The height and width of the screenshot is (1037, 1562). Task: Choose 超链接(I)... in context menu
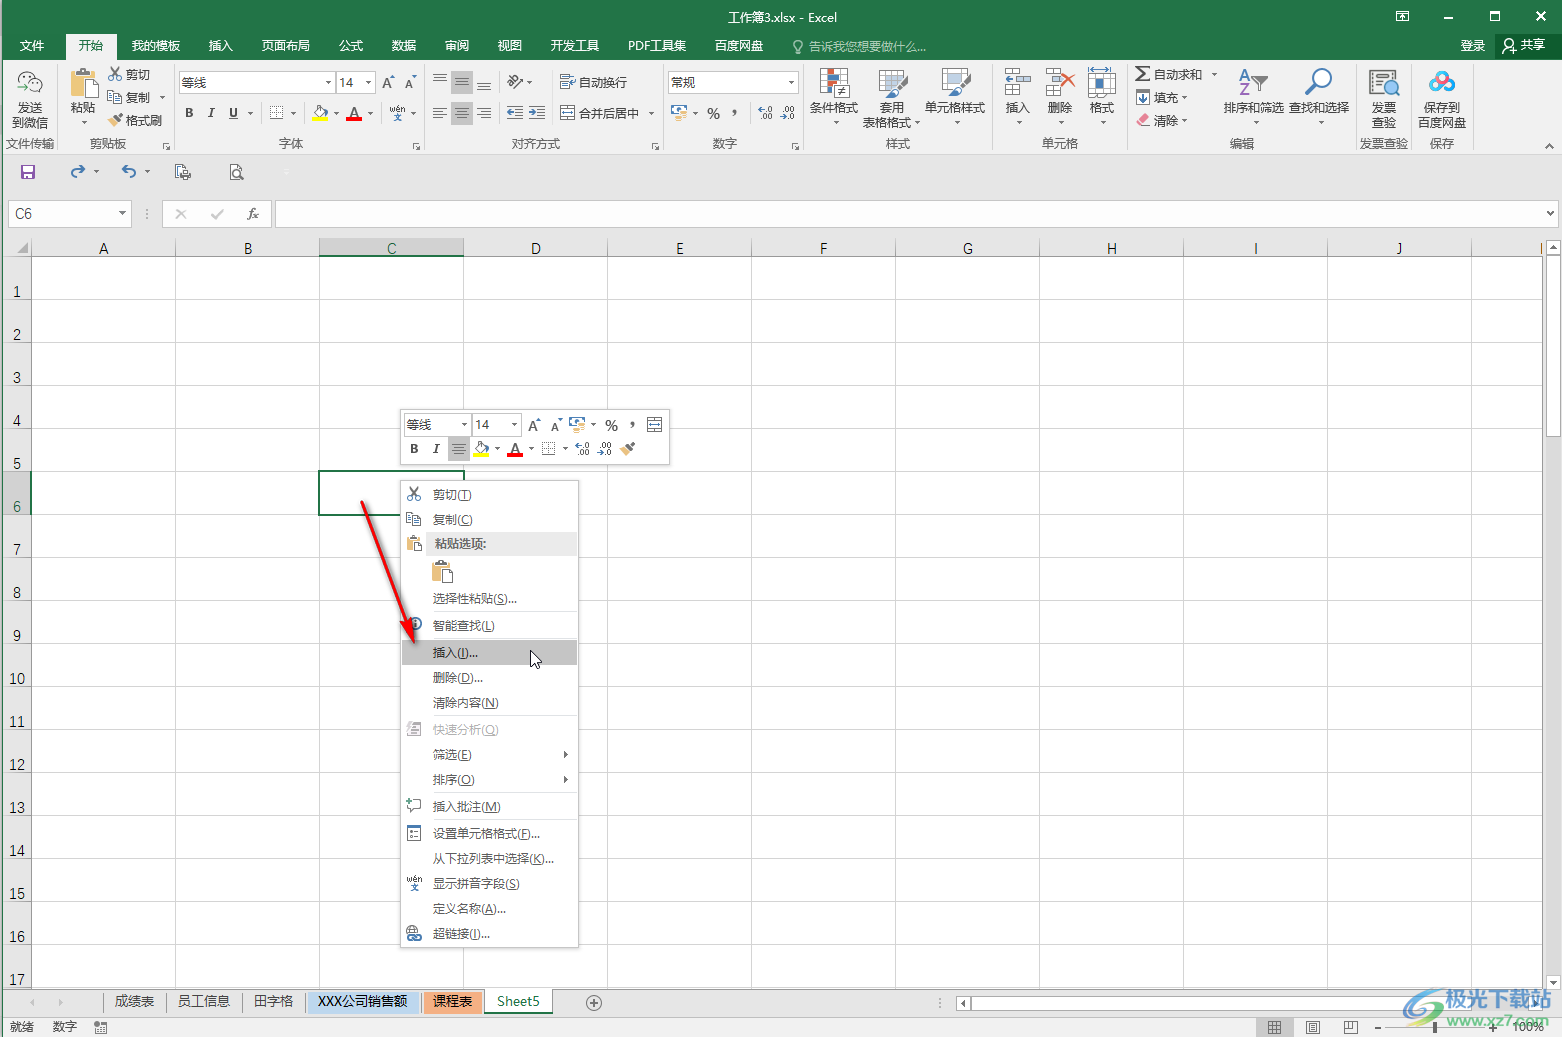(x=489, y=934)
